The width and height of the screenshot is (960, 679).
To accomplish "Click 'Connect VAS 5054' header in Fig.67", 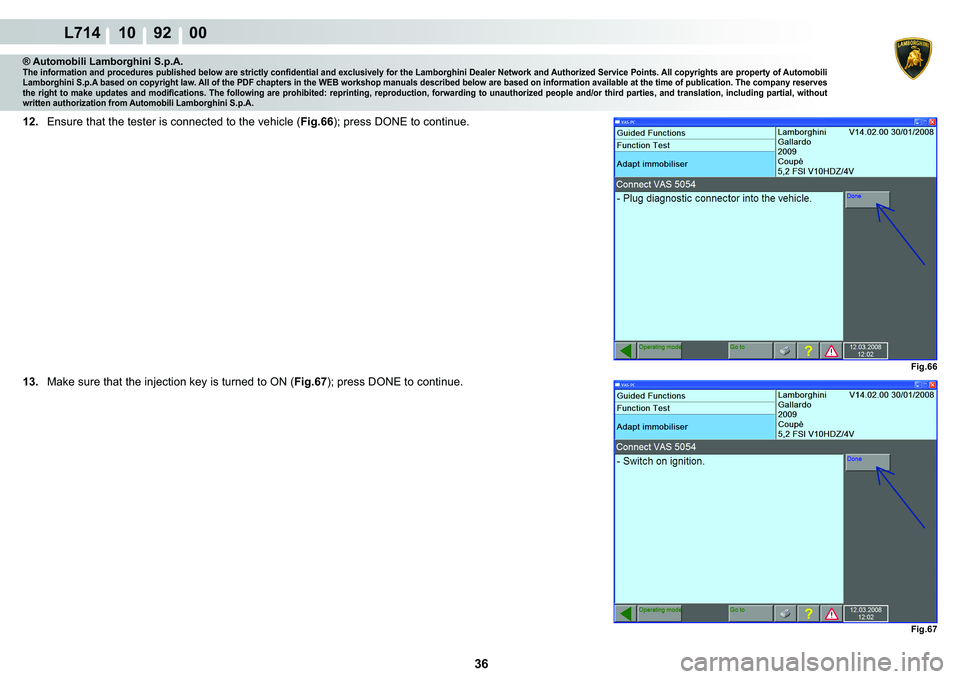I will coord(656,447).
